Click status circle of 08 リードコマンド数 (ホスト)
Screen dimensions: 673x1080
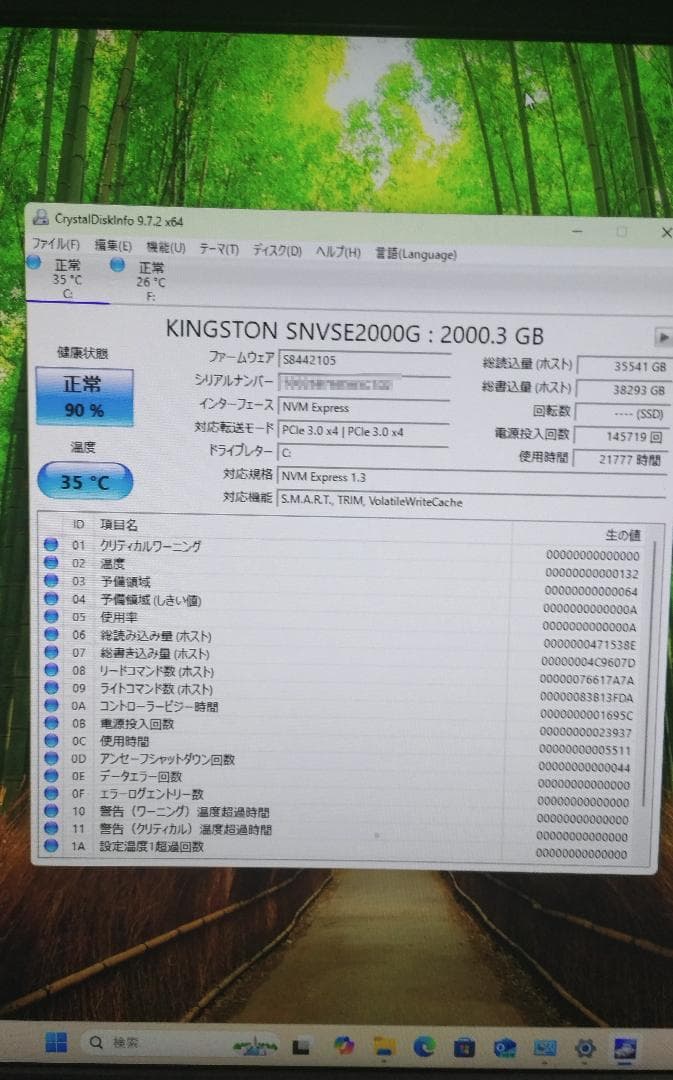[50, 669]
